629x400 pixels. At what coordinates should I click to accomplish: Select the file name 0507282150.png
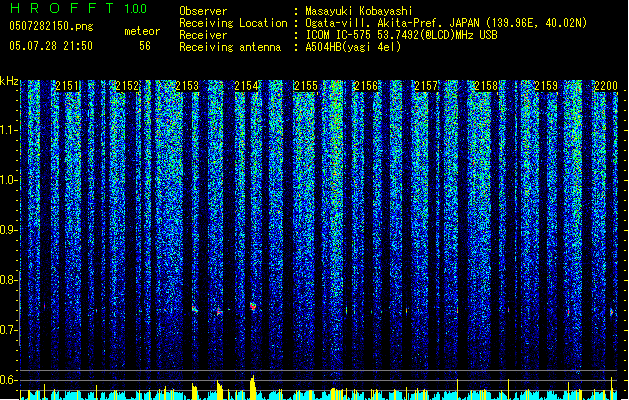[x=51, y=27]
